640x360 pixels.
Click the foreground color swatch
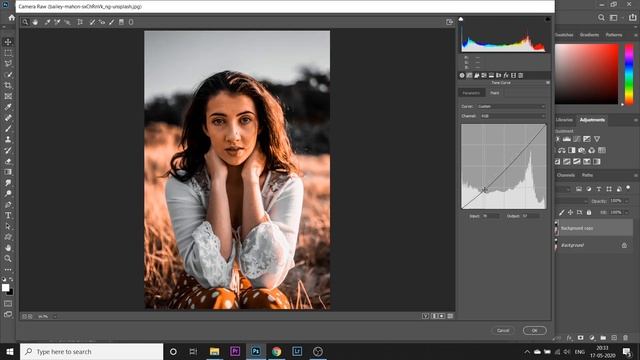click(5, 288)
